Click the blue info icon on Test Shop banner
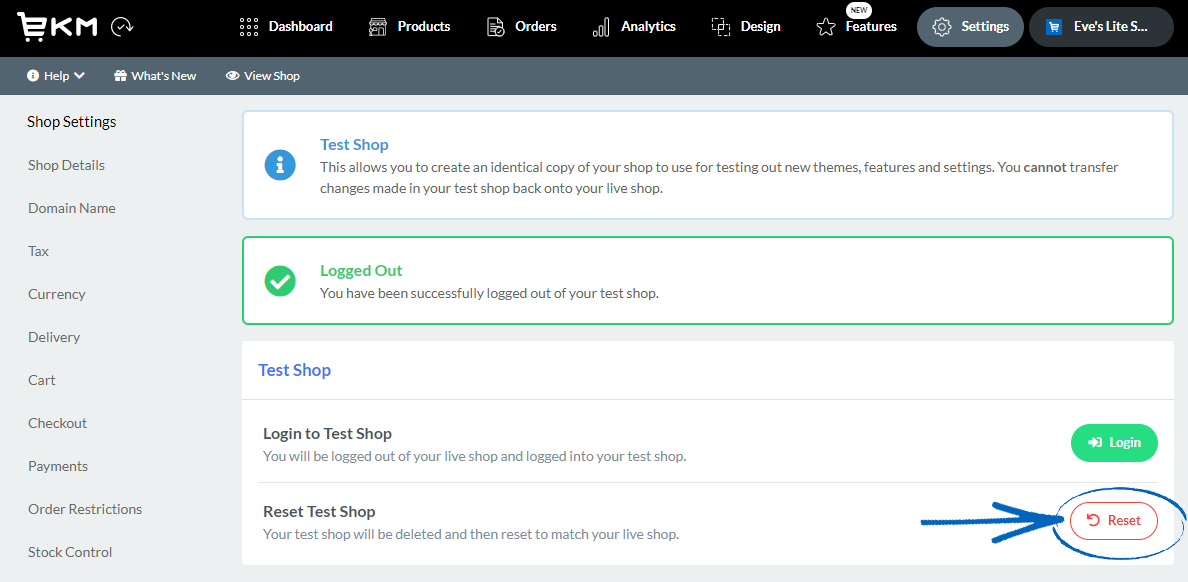Screen dimensions: 1188x582 [280, 165]
